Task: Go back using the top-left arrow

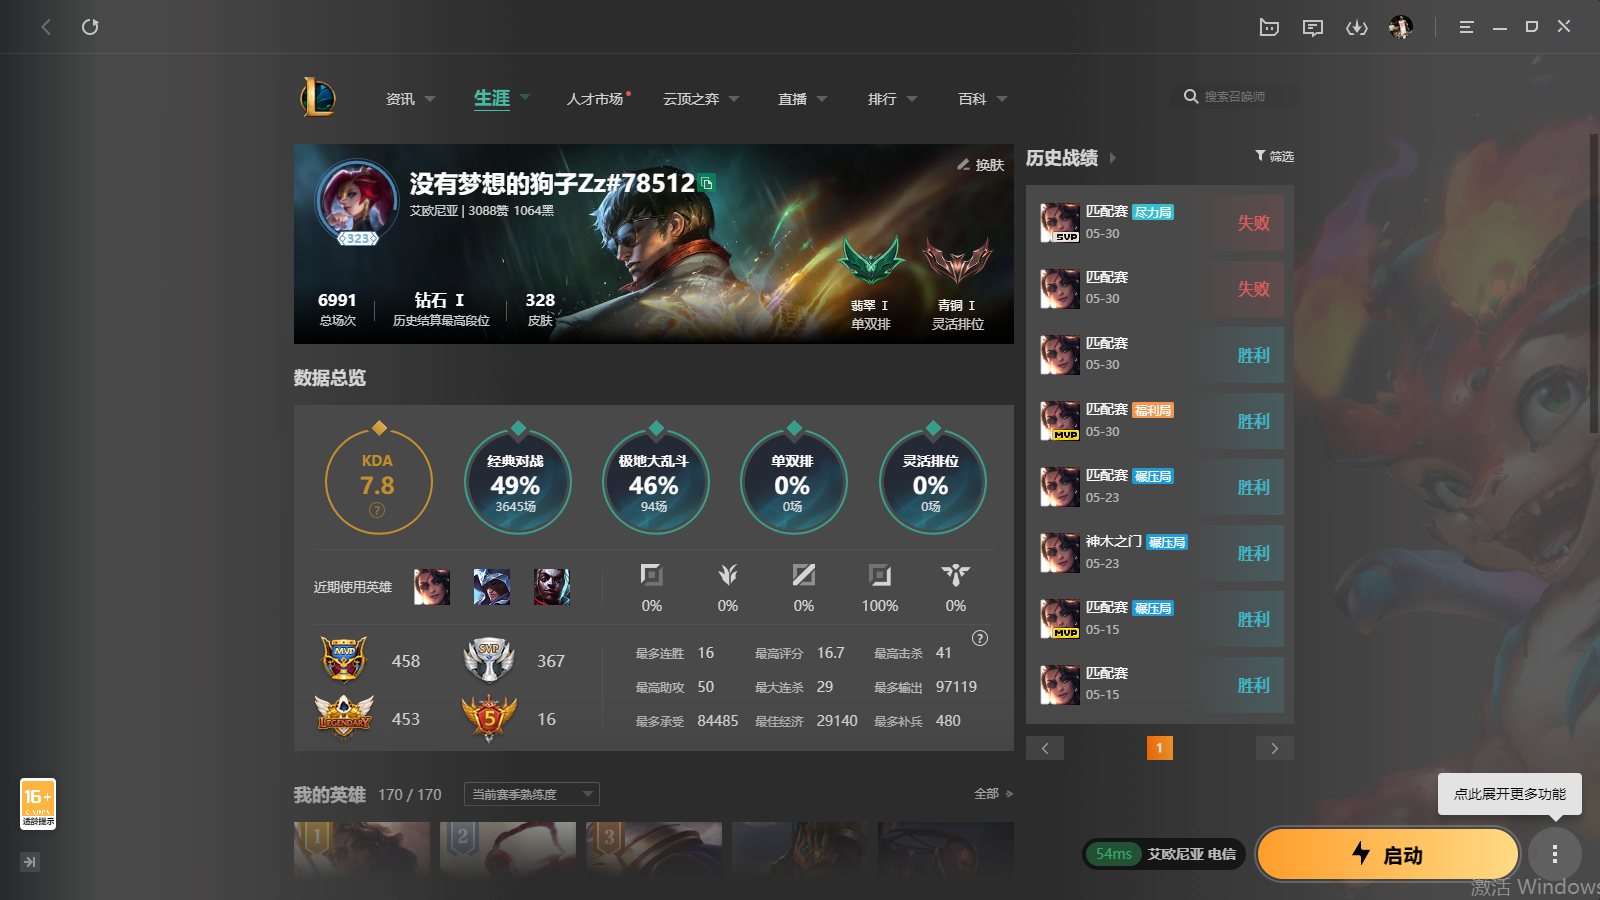Action: 46,27
